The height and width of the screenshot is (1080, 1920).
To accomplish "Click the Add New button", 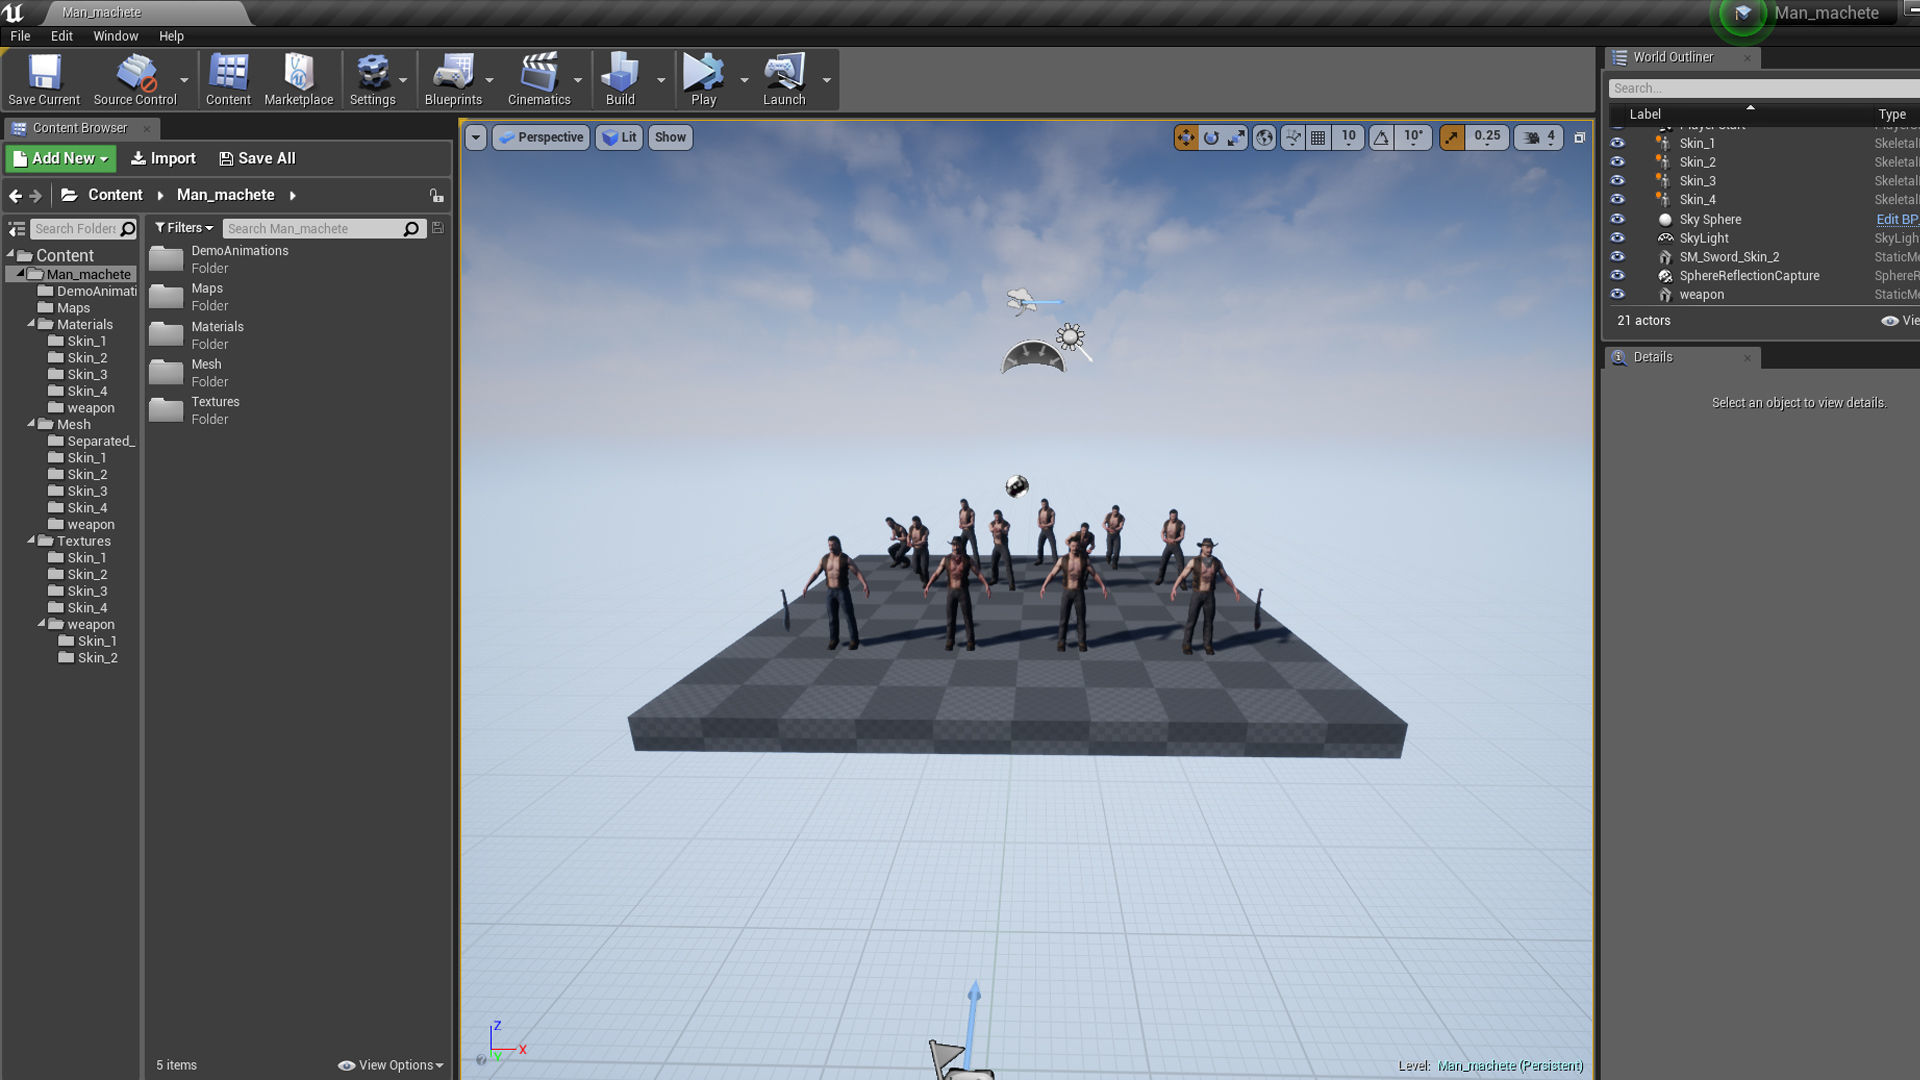I will coord(61,159).
